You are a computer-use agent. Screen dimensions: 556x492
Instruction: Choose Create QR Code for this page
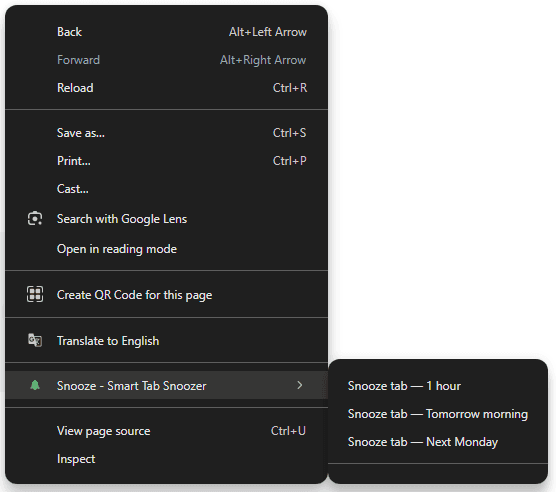tap(166, 295)
